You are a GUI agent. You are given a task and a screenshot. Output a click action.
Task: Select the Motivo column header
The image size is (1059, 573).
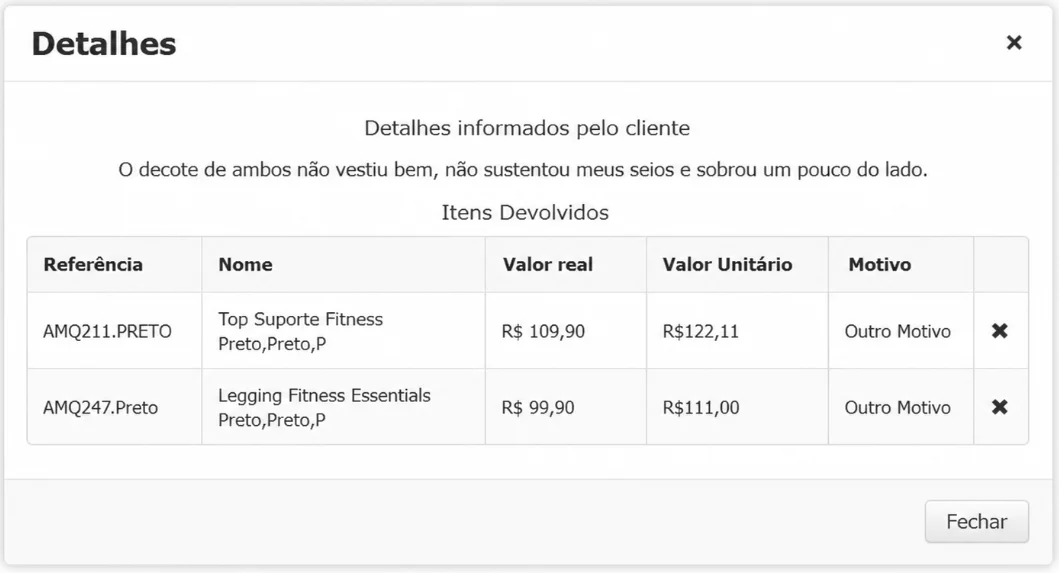pyautogui.click(x=880, y=264)
